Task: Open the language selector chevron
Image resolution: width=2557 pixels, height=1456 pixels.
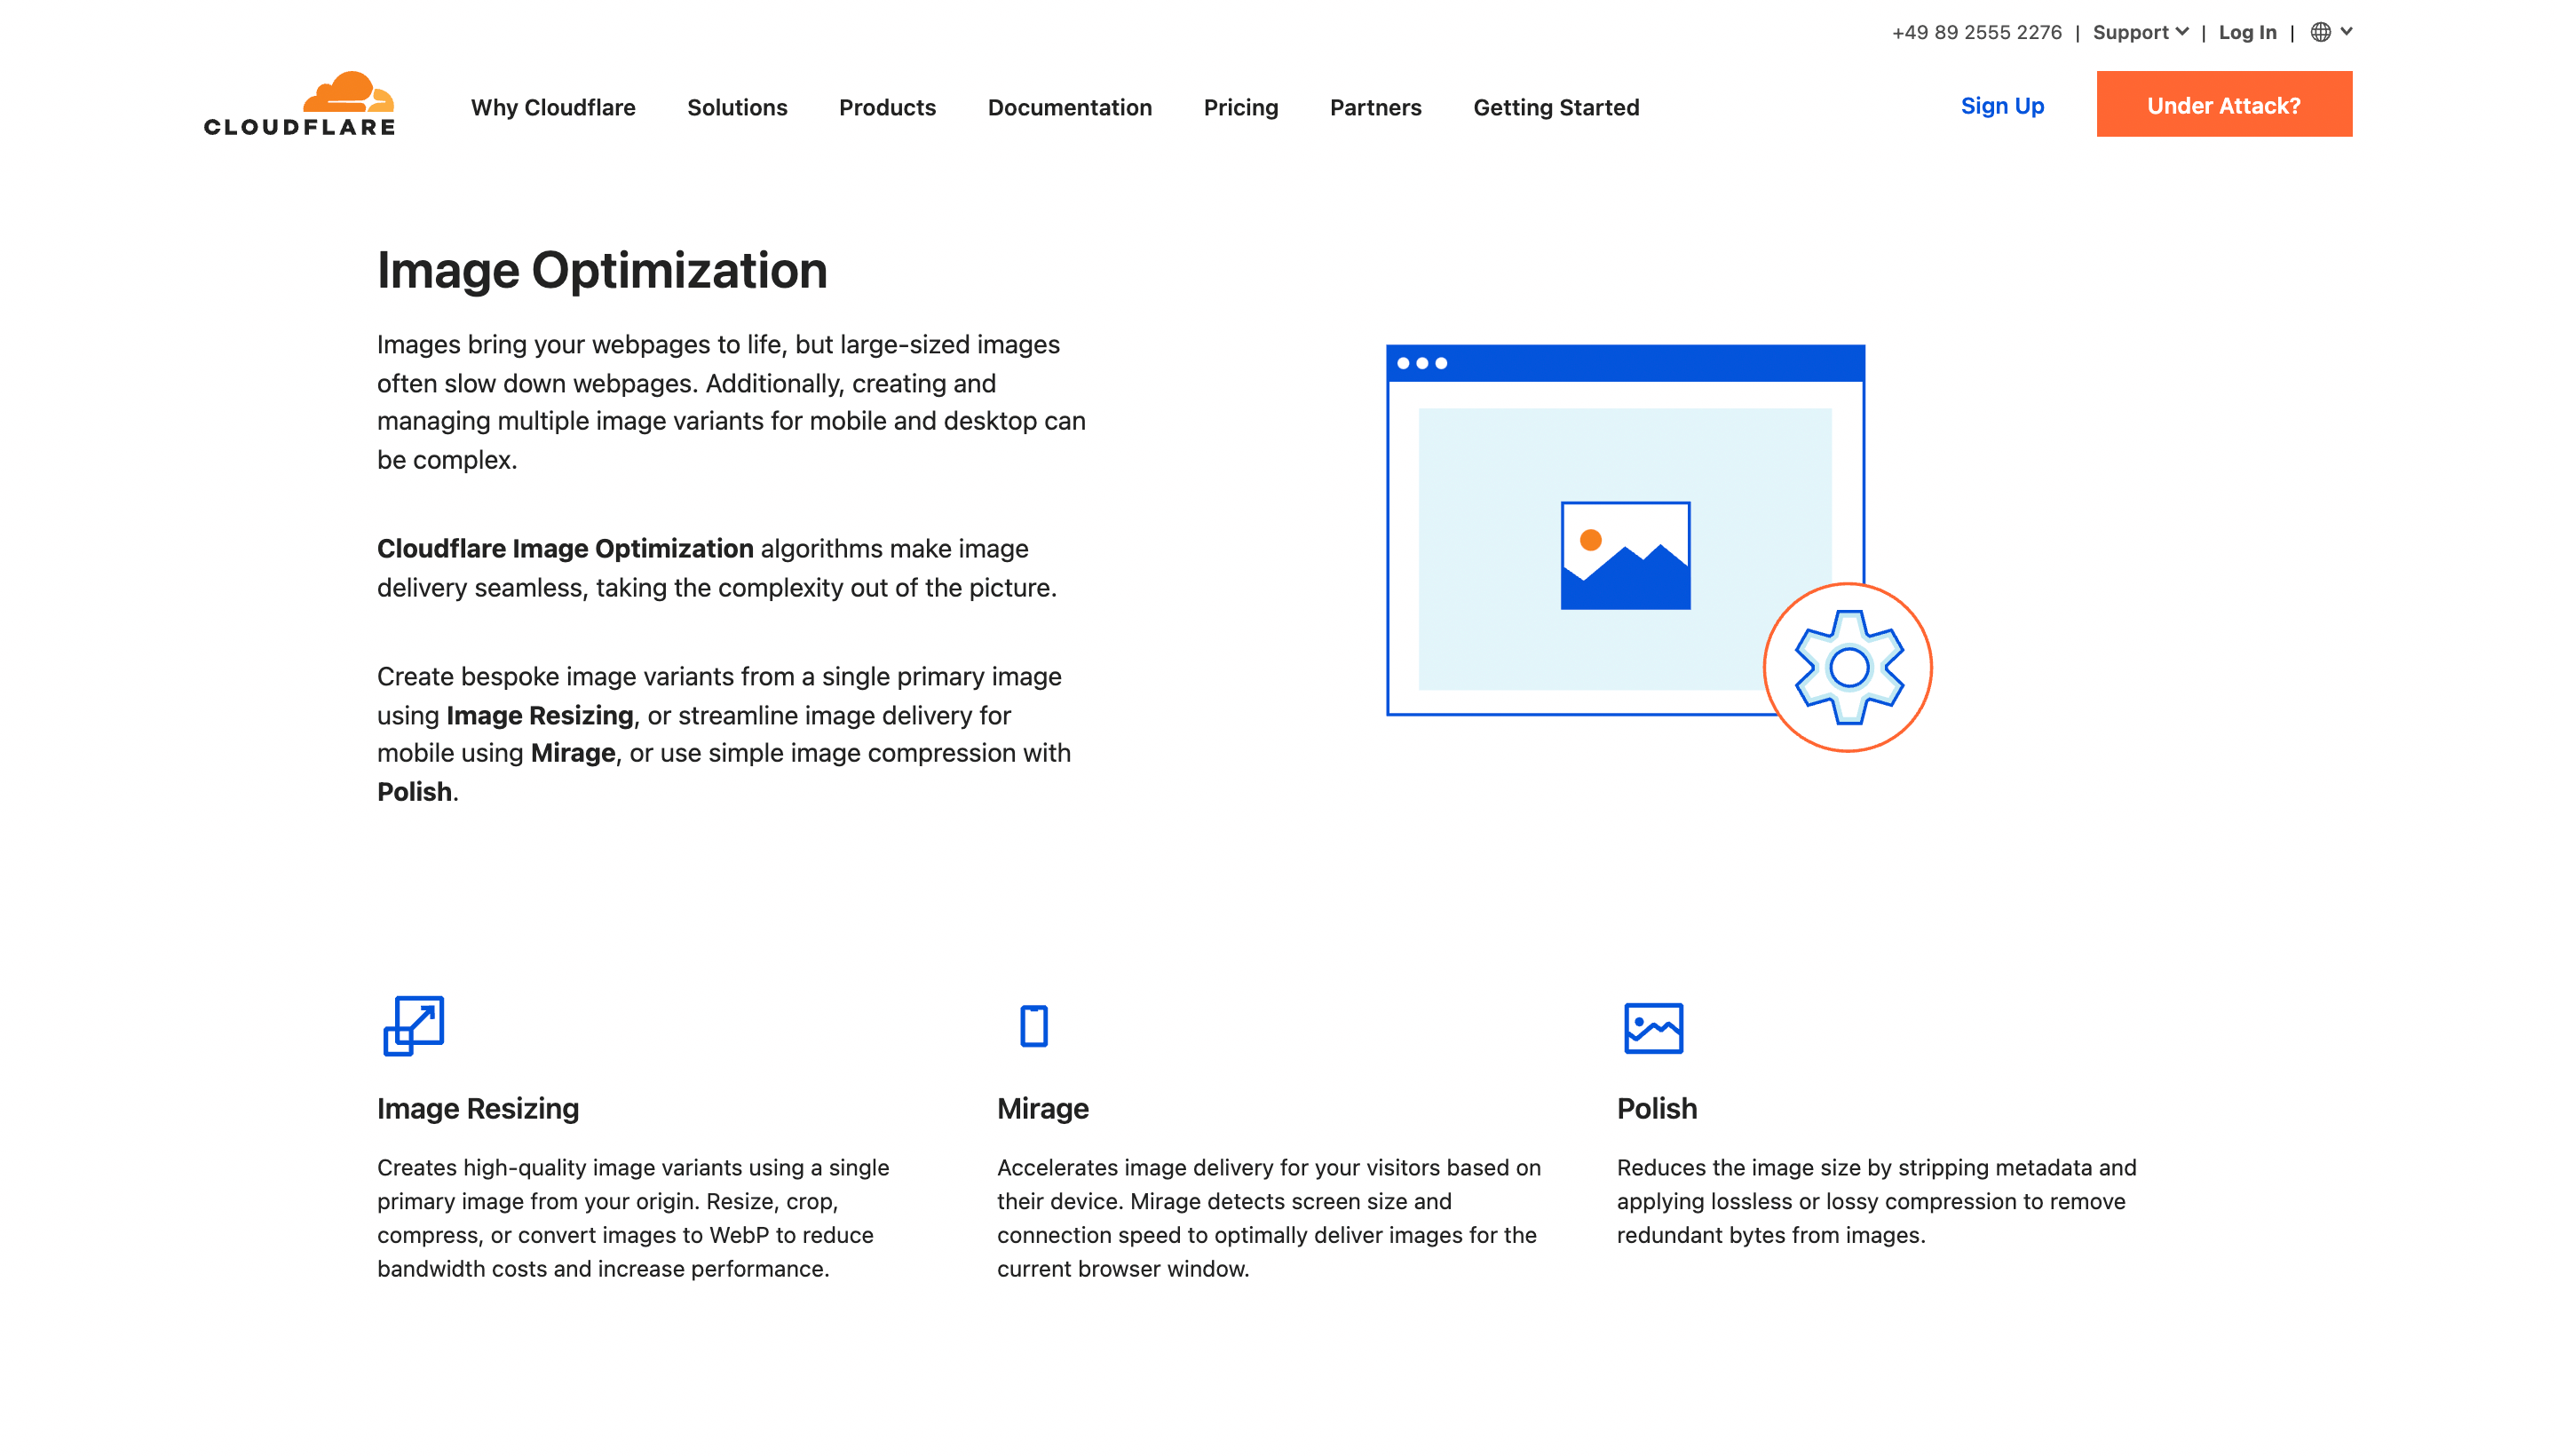Action: tap(2346, 32)
